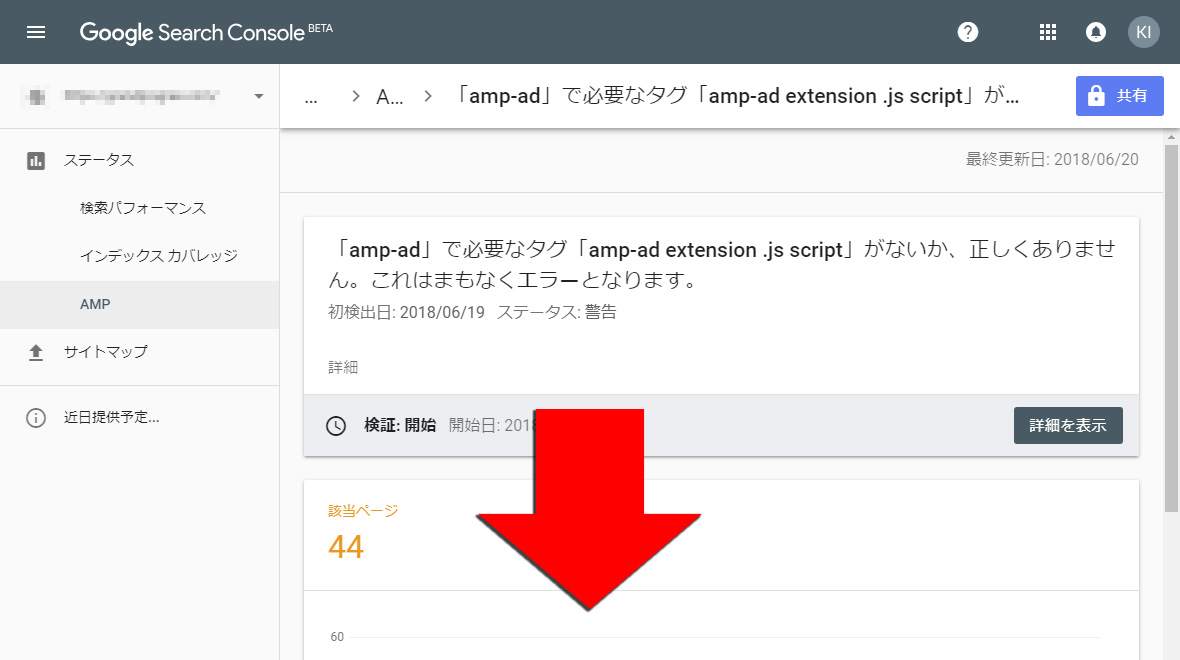Expand the 詳細 section label
Viewport: 1180px width, 660px height.
pyautogui.click(x=343, y=367)
